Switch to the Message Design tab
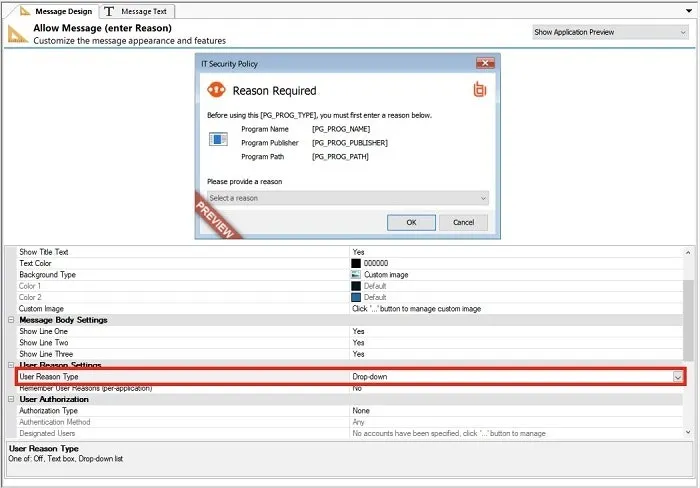This screenshot has height=488, width=700. click(x=56, y=11)
